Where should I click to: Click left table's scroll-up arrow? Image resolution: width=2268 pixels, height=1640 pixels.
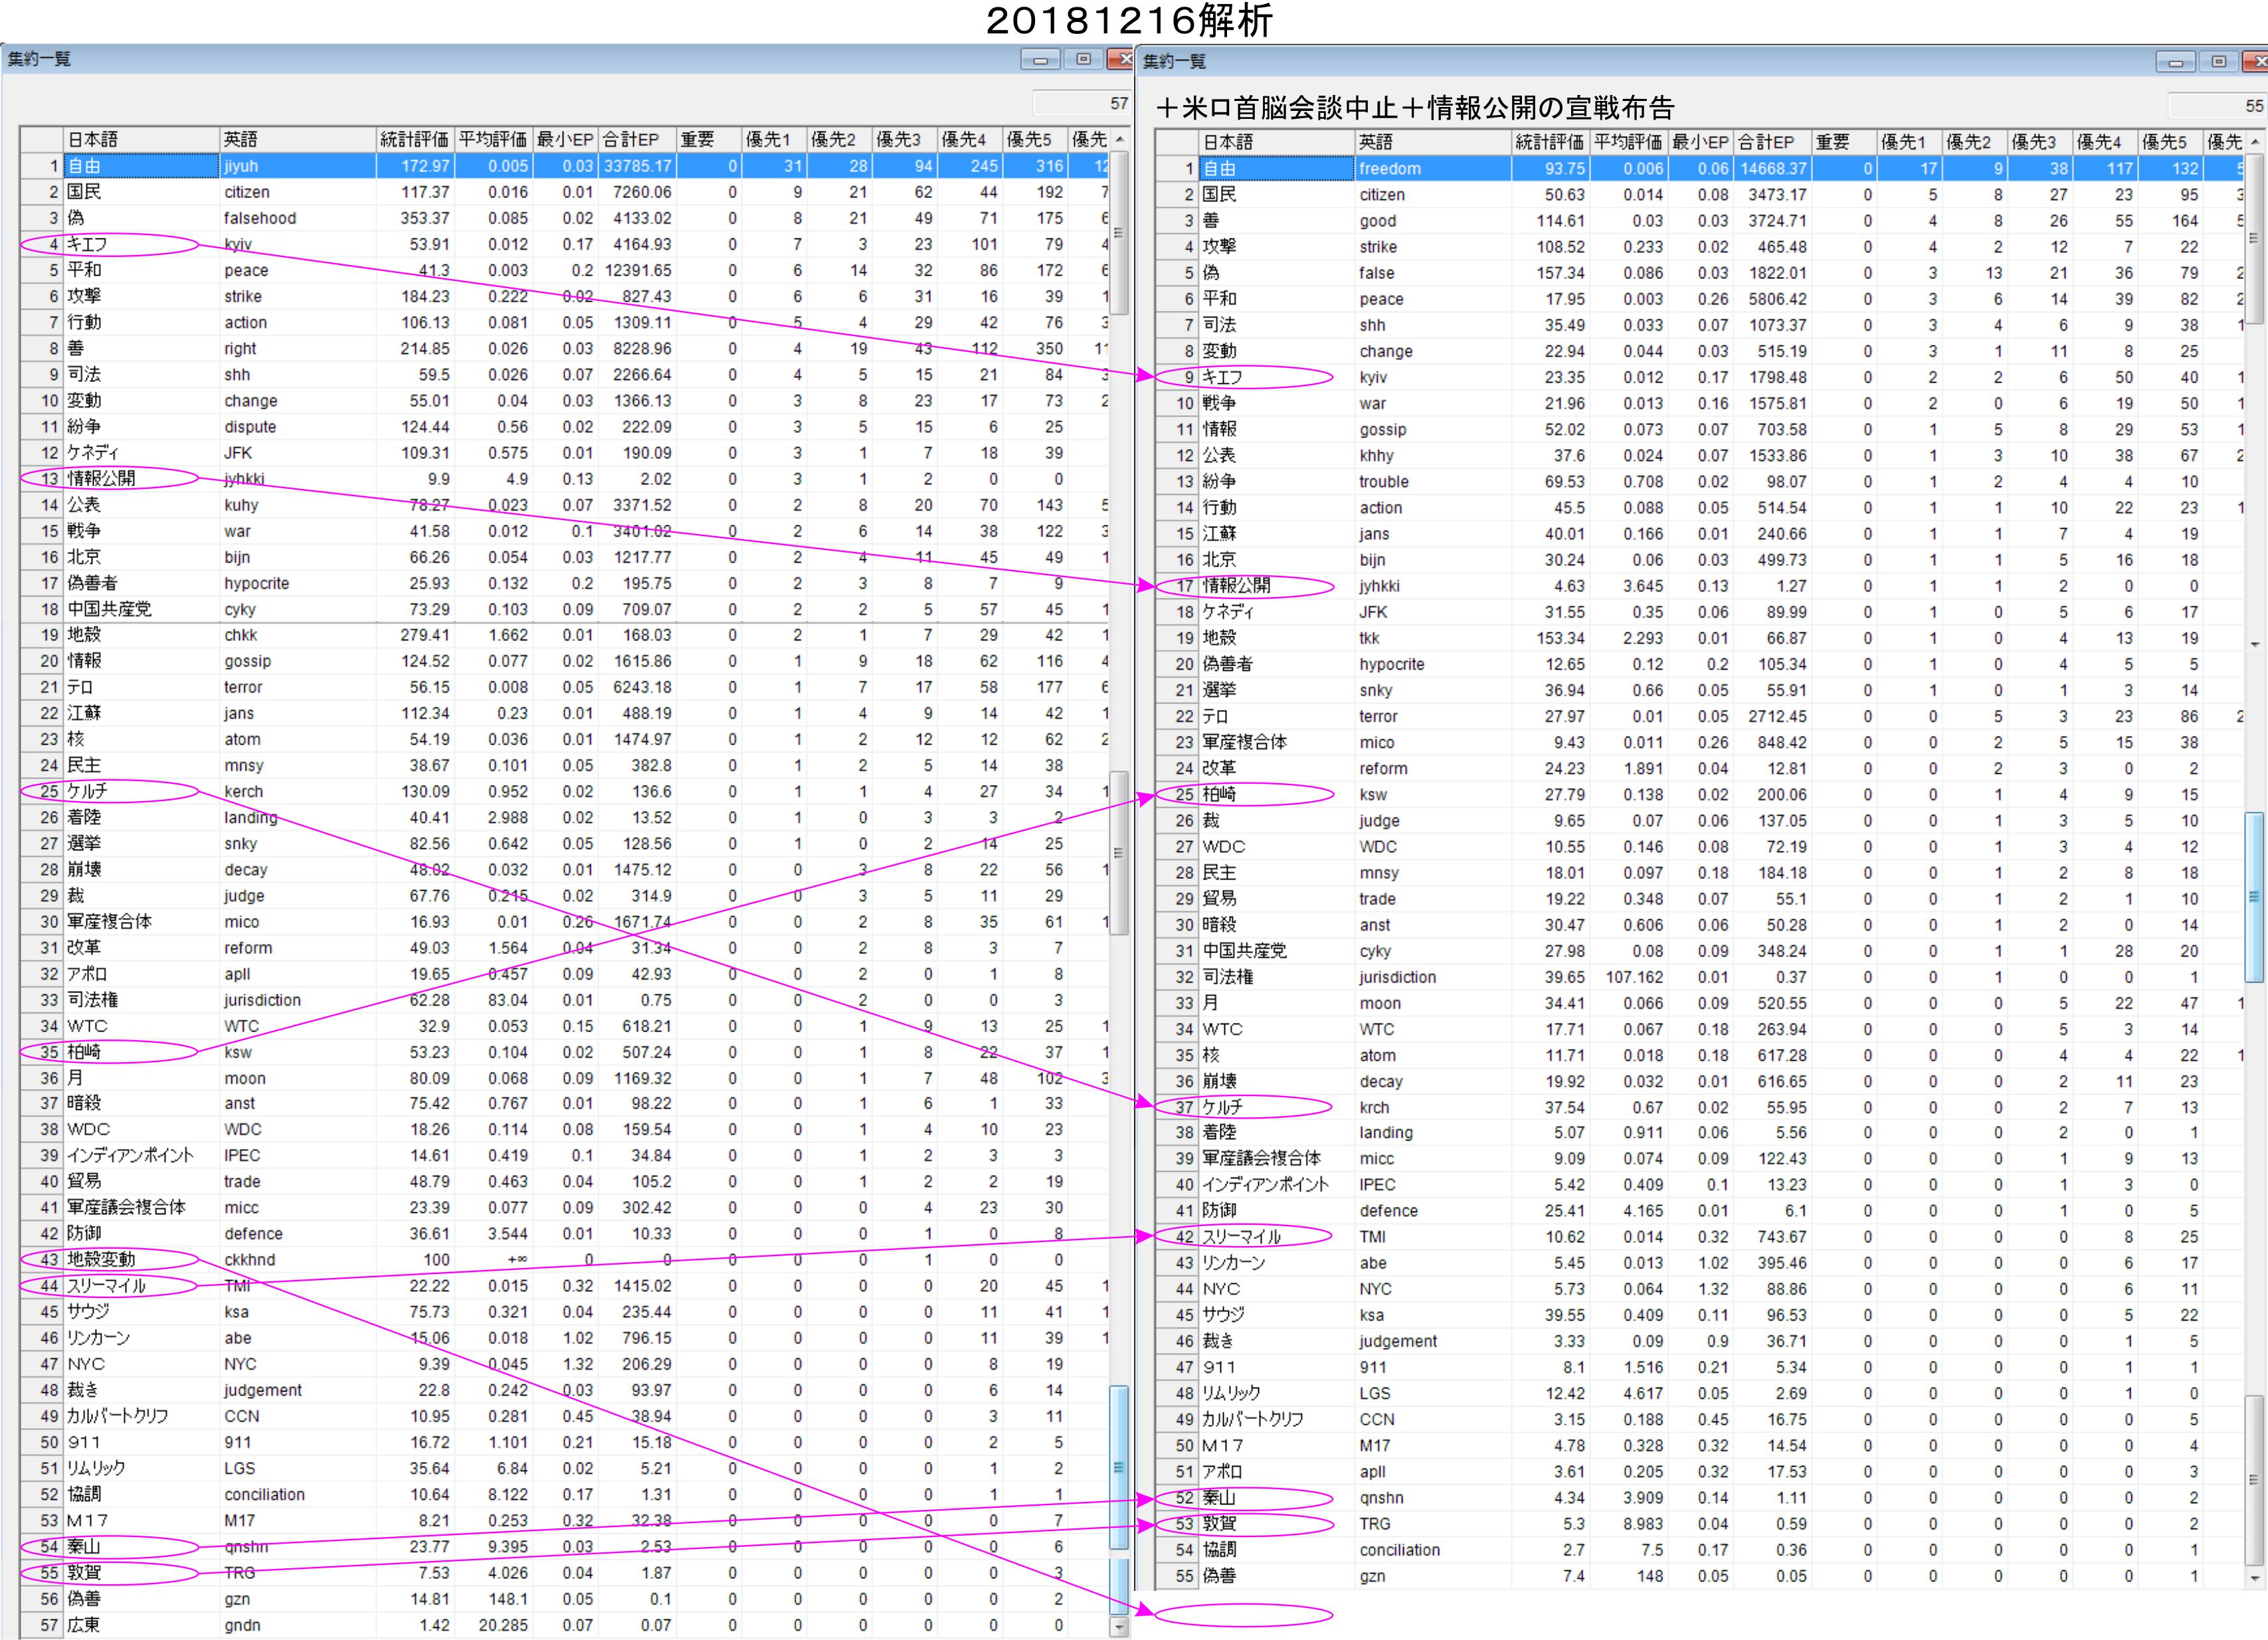[x=1120, y=140]
